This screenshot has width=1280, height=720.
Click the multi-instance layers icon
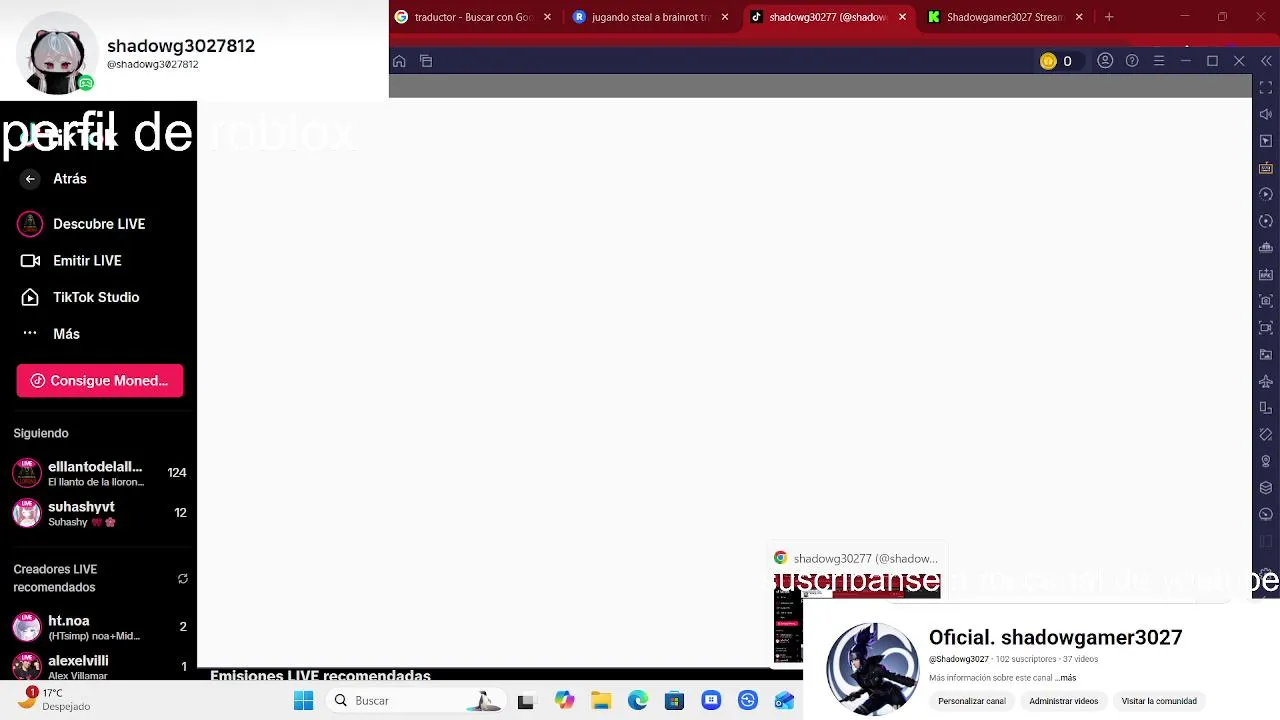[1266, 488]
